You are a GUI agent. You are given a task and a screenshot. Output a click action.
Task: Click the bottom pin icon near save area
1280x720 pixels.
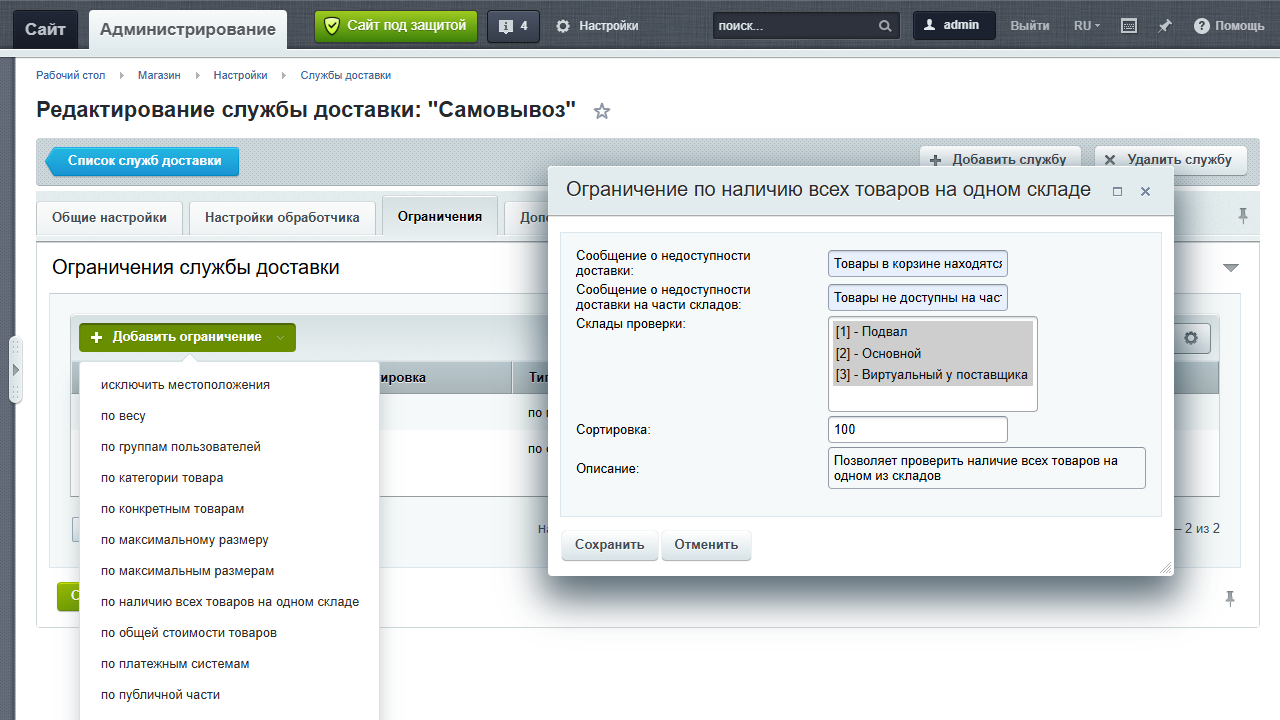(1230, 598)
